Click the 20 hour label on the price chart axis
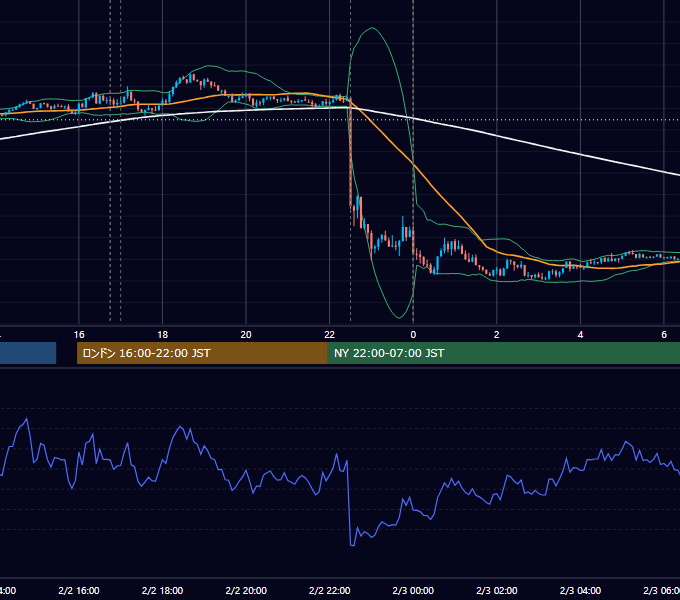Image resolution: width=680 pixels, height=600 pixels. click(x=246, y=335)
